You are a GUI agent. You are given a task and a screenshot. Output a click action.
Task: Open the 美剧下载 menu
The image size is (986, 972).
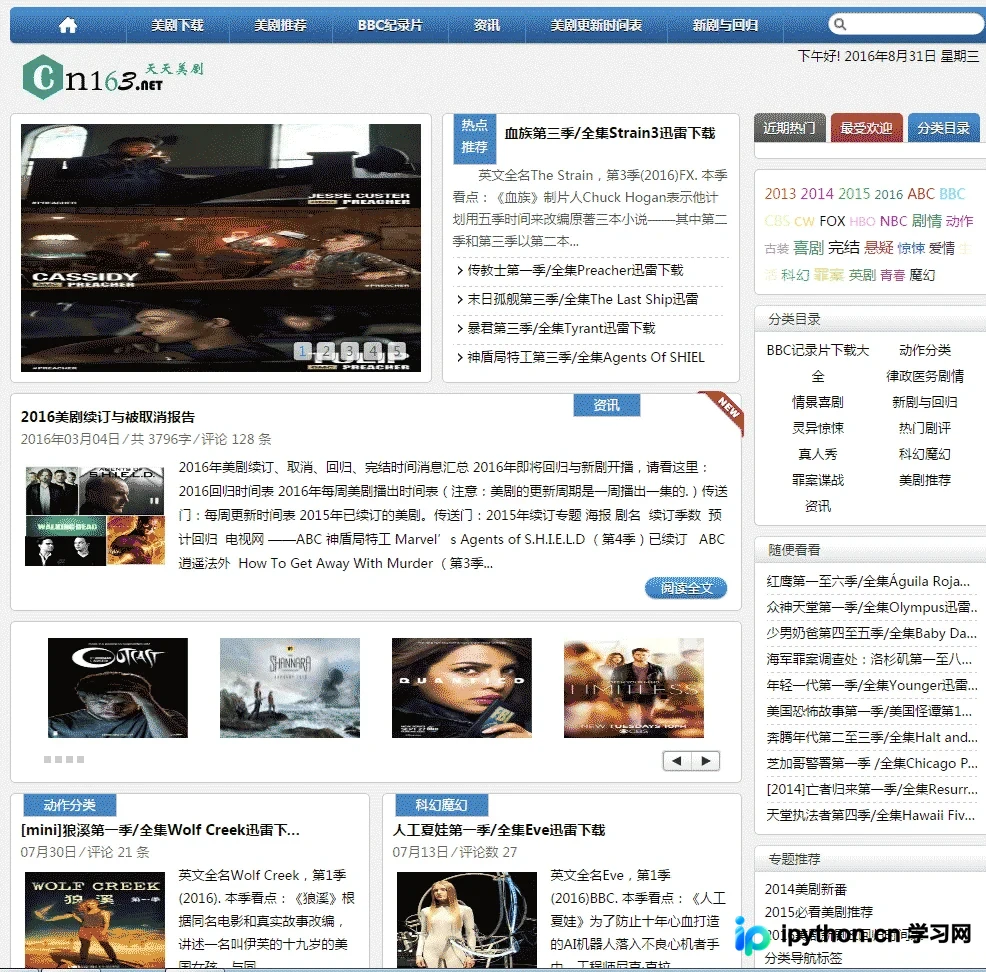[x=177, y=26]
